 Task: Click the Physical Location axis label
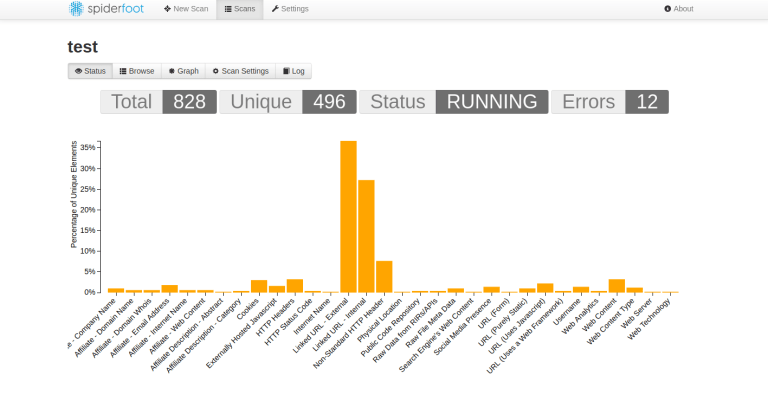(x=380, y=320)
